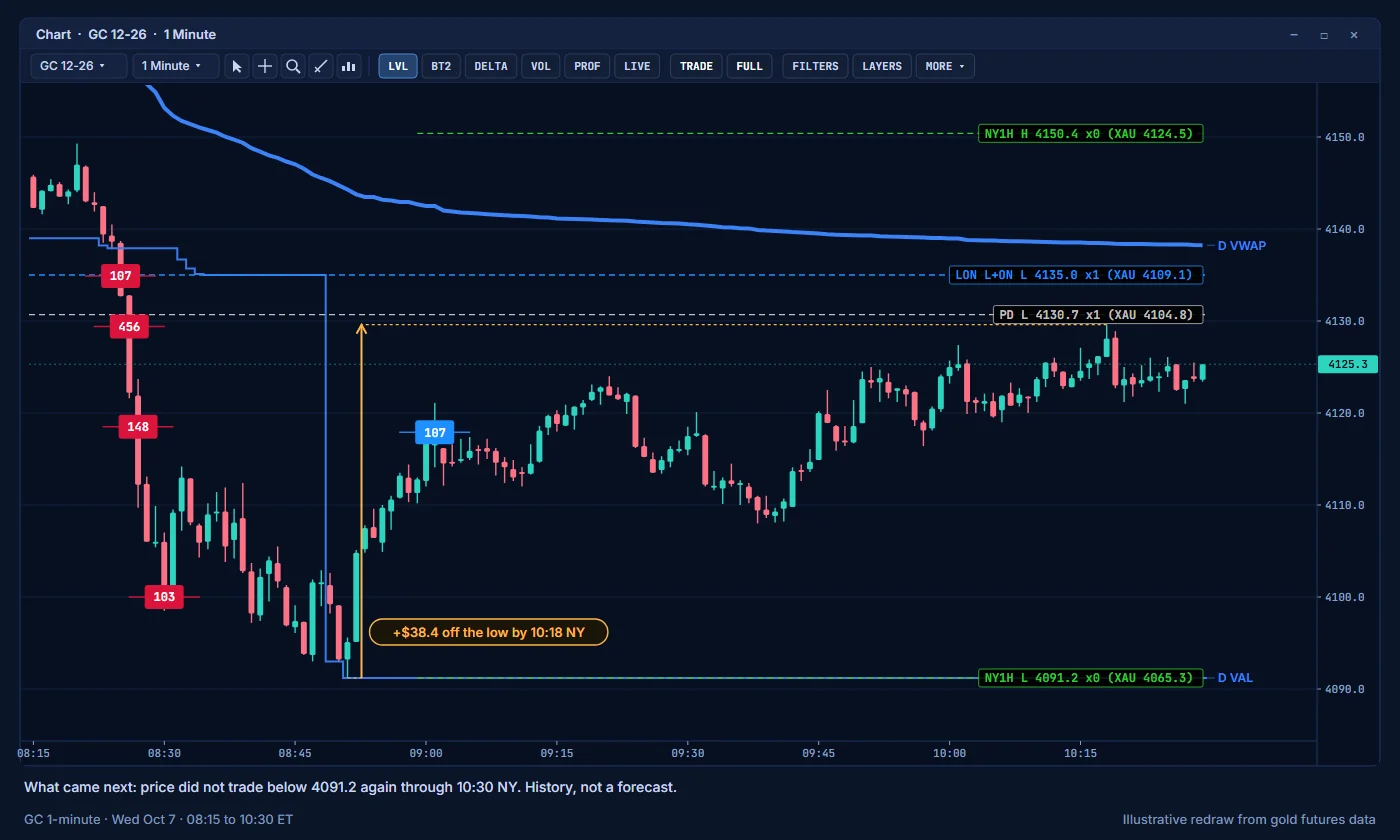Open the 1 Minute timeframe dropdown

177,66
